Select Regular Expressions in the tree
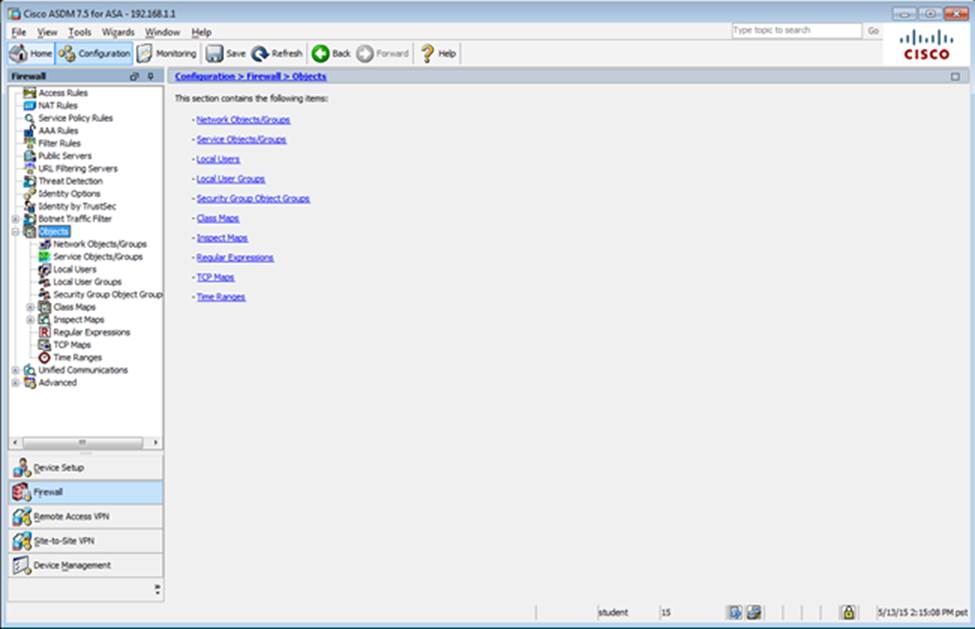 [91, 332]
